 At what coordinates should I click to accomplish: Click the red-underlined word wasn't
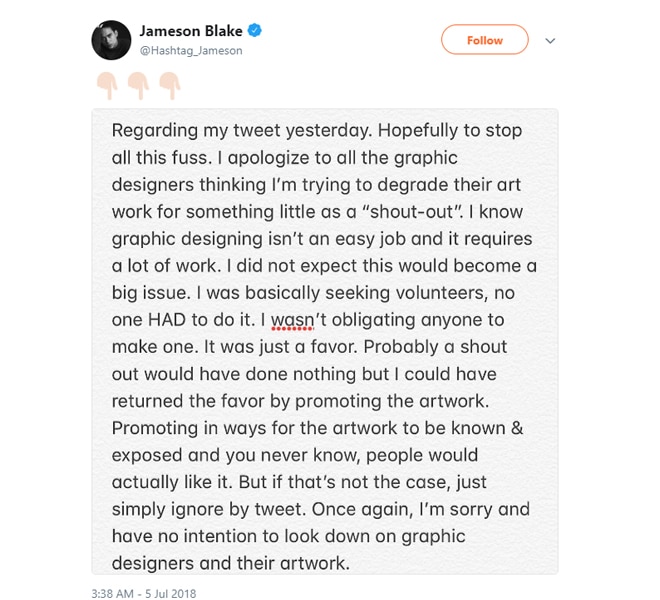[x=298, y=320]
